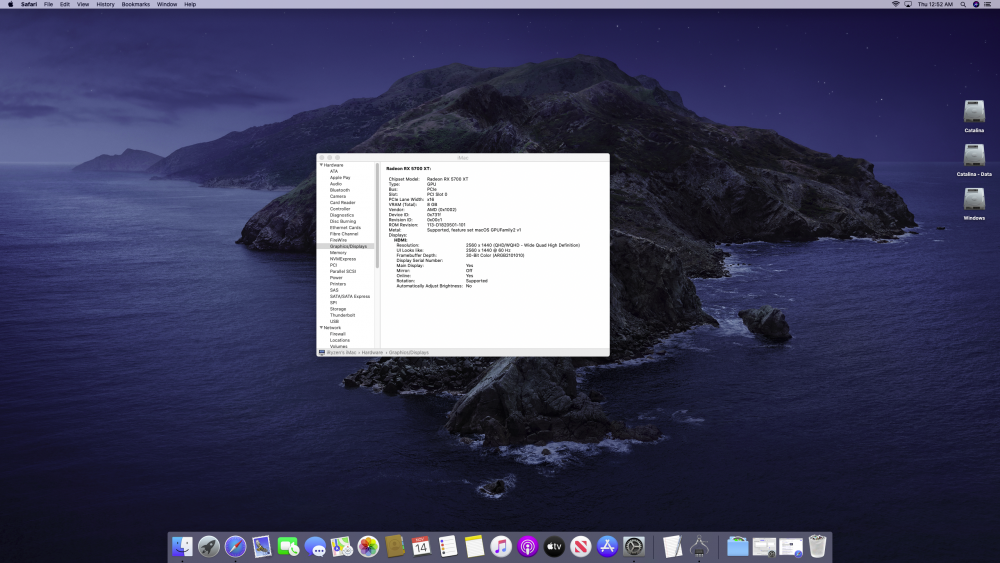
Task: Open the Safari menu
Action: [29, 4]
